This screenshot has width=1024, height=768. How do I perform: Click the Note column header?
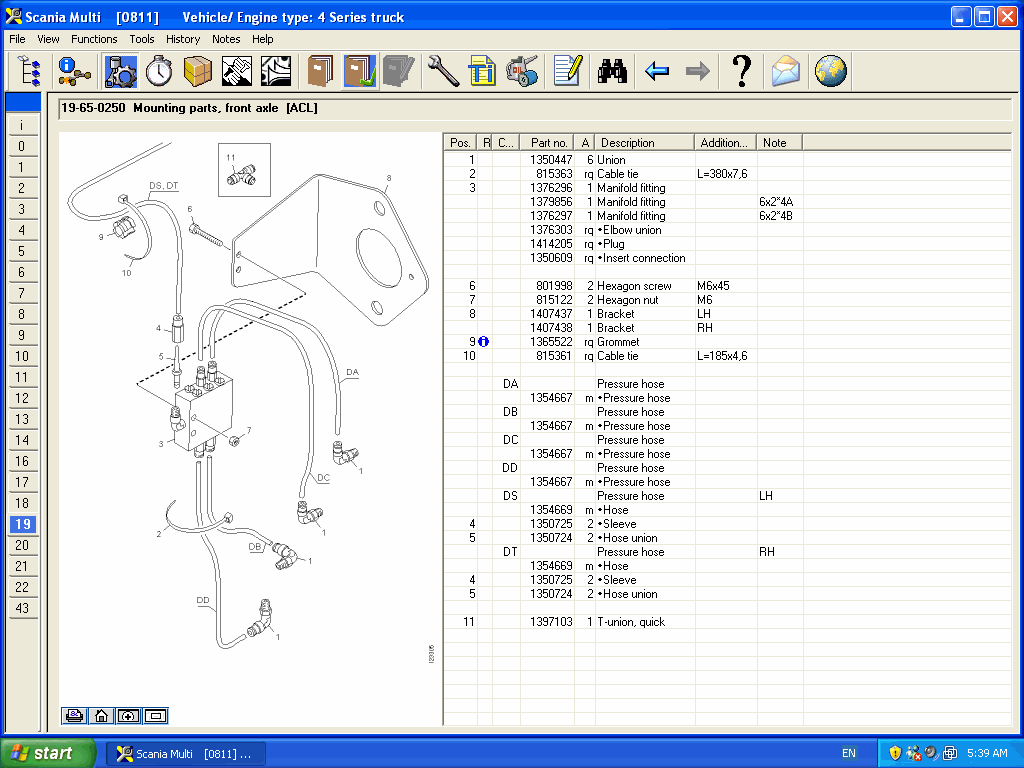coord(780,142)
